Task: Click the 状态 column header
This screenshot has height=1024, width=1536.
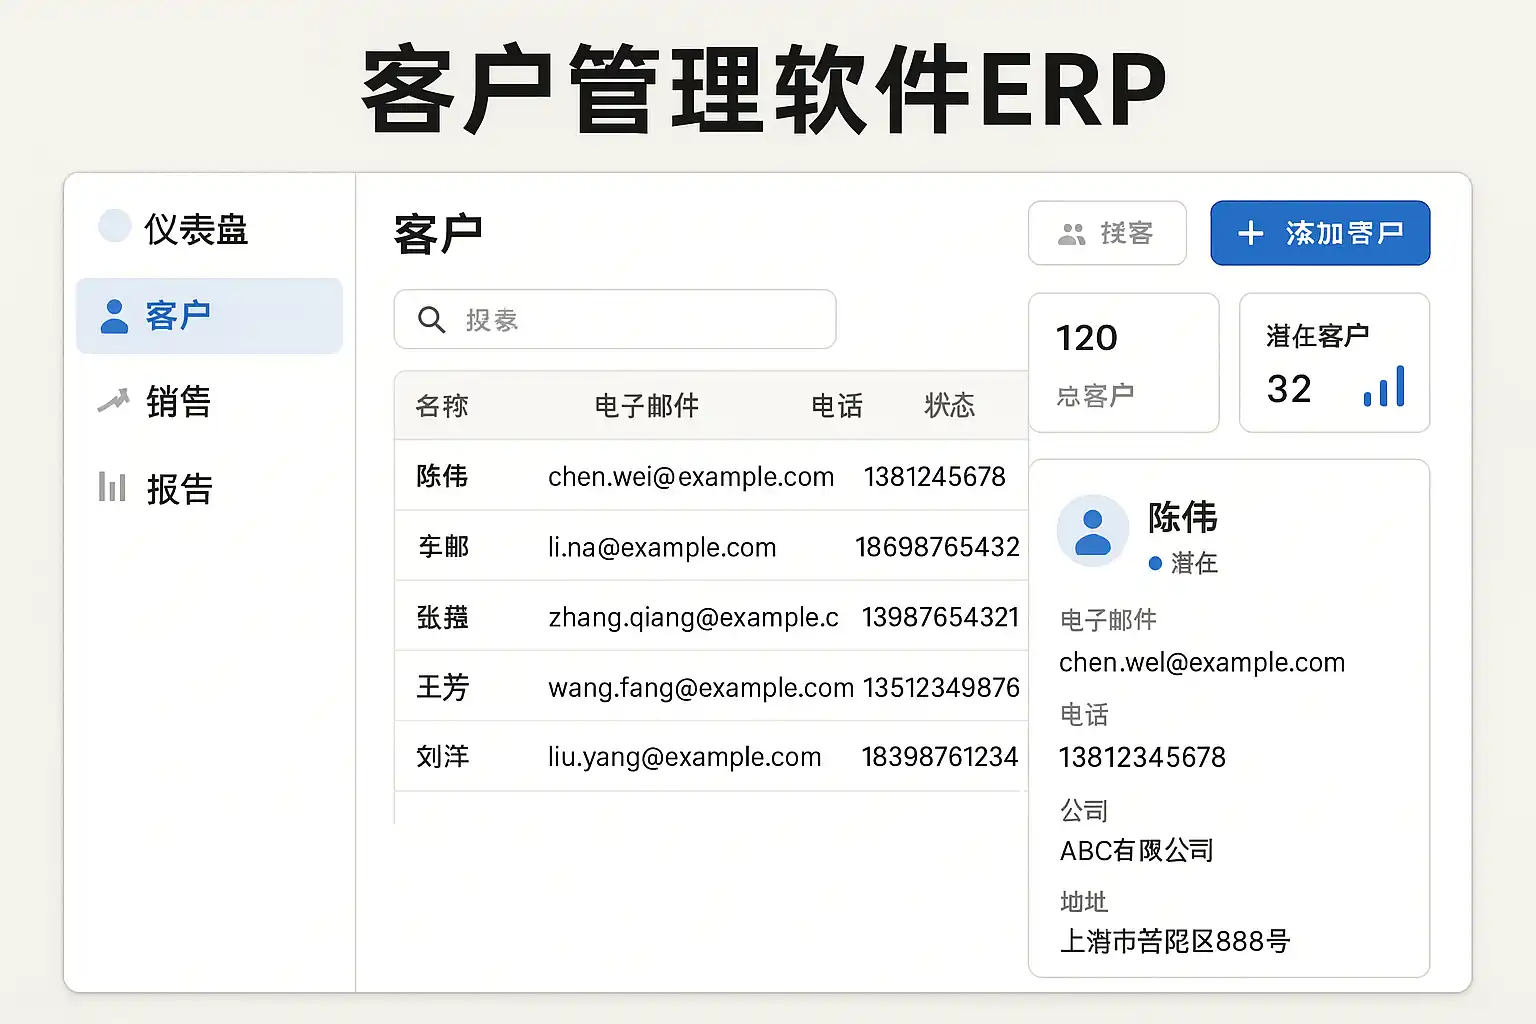Action: [949, 406]
